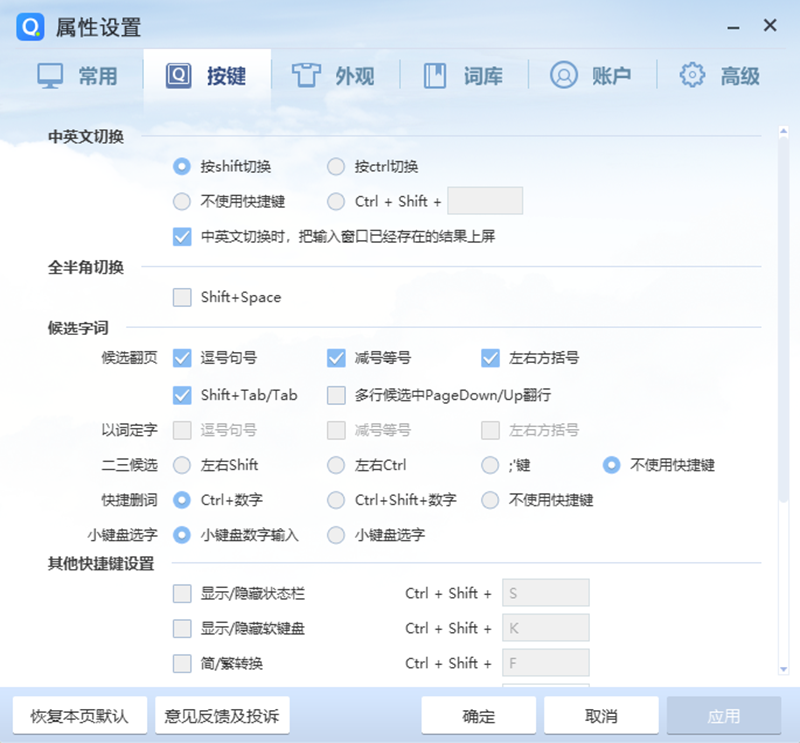800x743 pixels.
Task: Select the 按键 tab
Action: [207, 75]
